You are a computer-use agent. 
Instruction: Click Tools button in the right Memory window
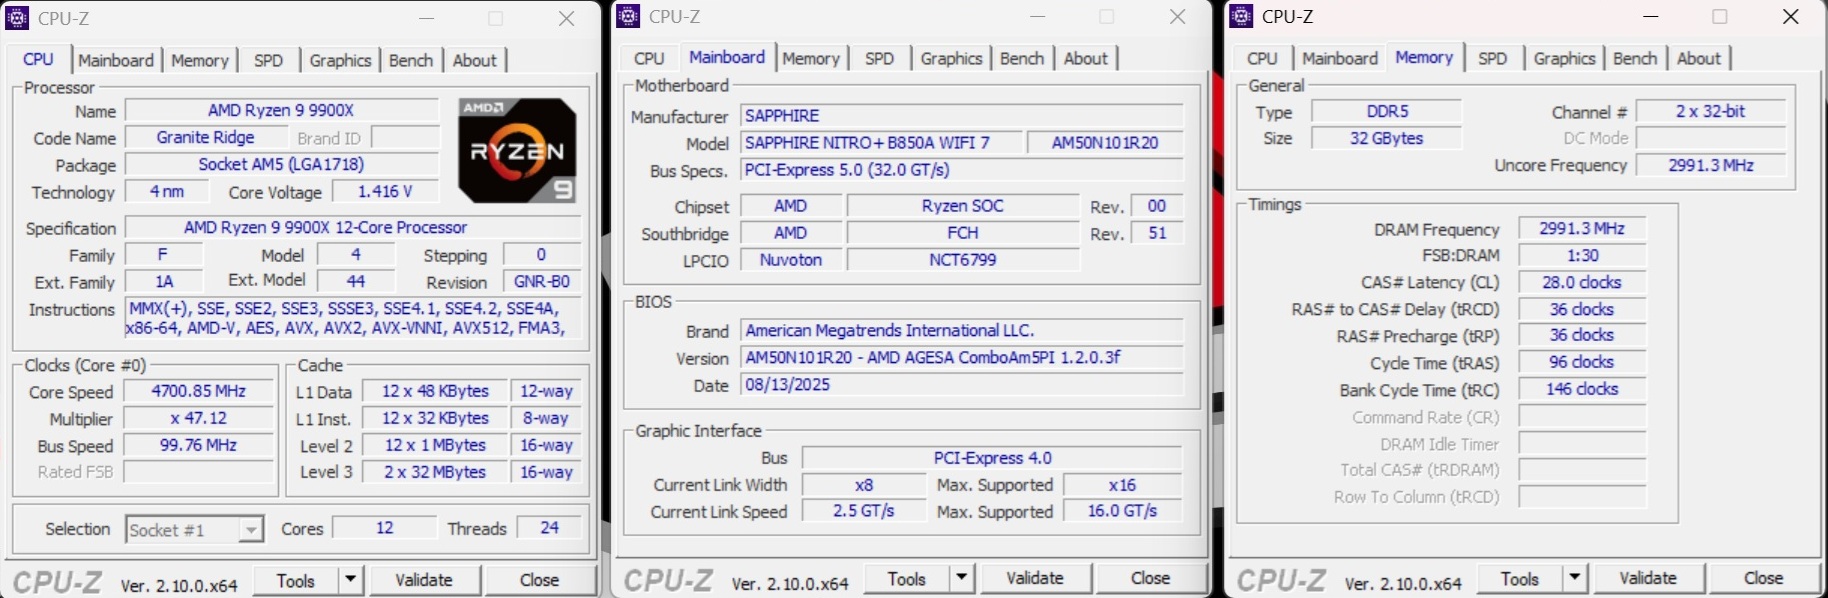[x=1519, y=578]
